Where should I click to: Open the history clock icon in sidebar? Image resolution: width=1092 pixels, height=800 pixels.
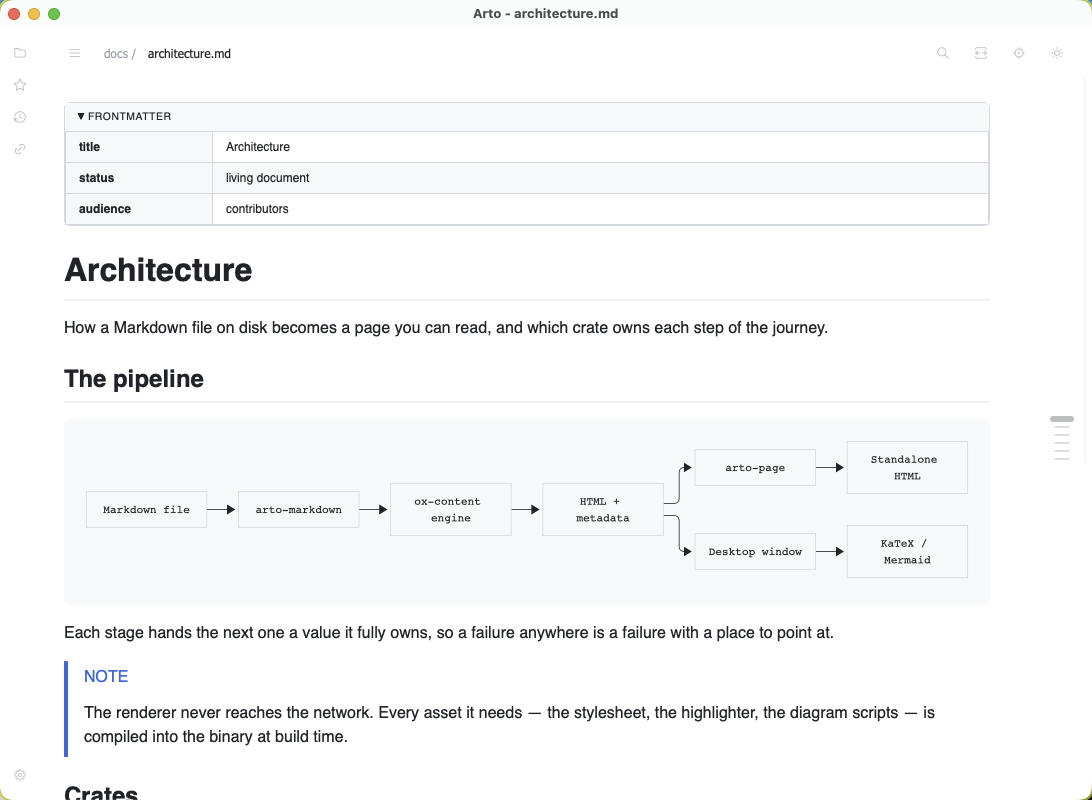coord(20,117)
